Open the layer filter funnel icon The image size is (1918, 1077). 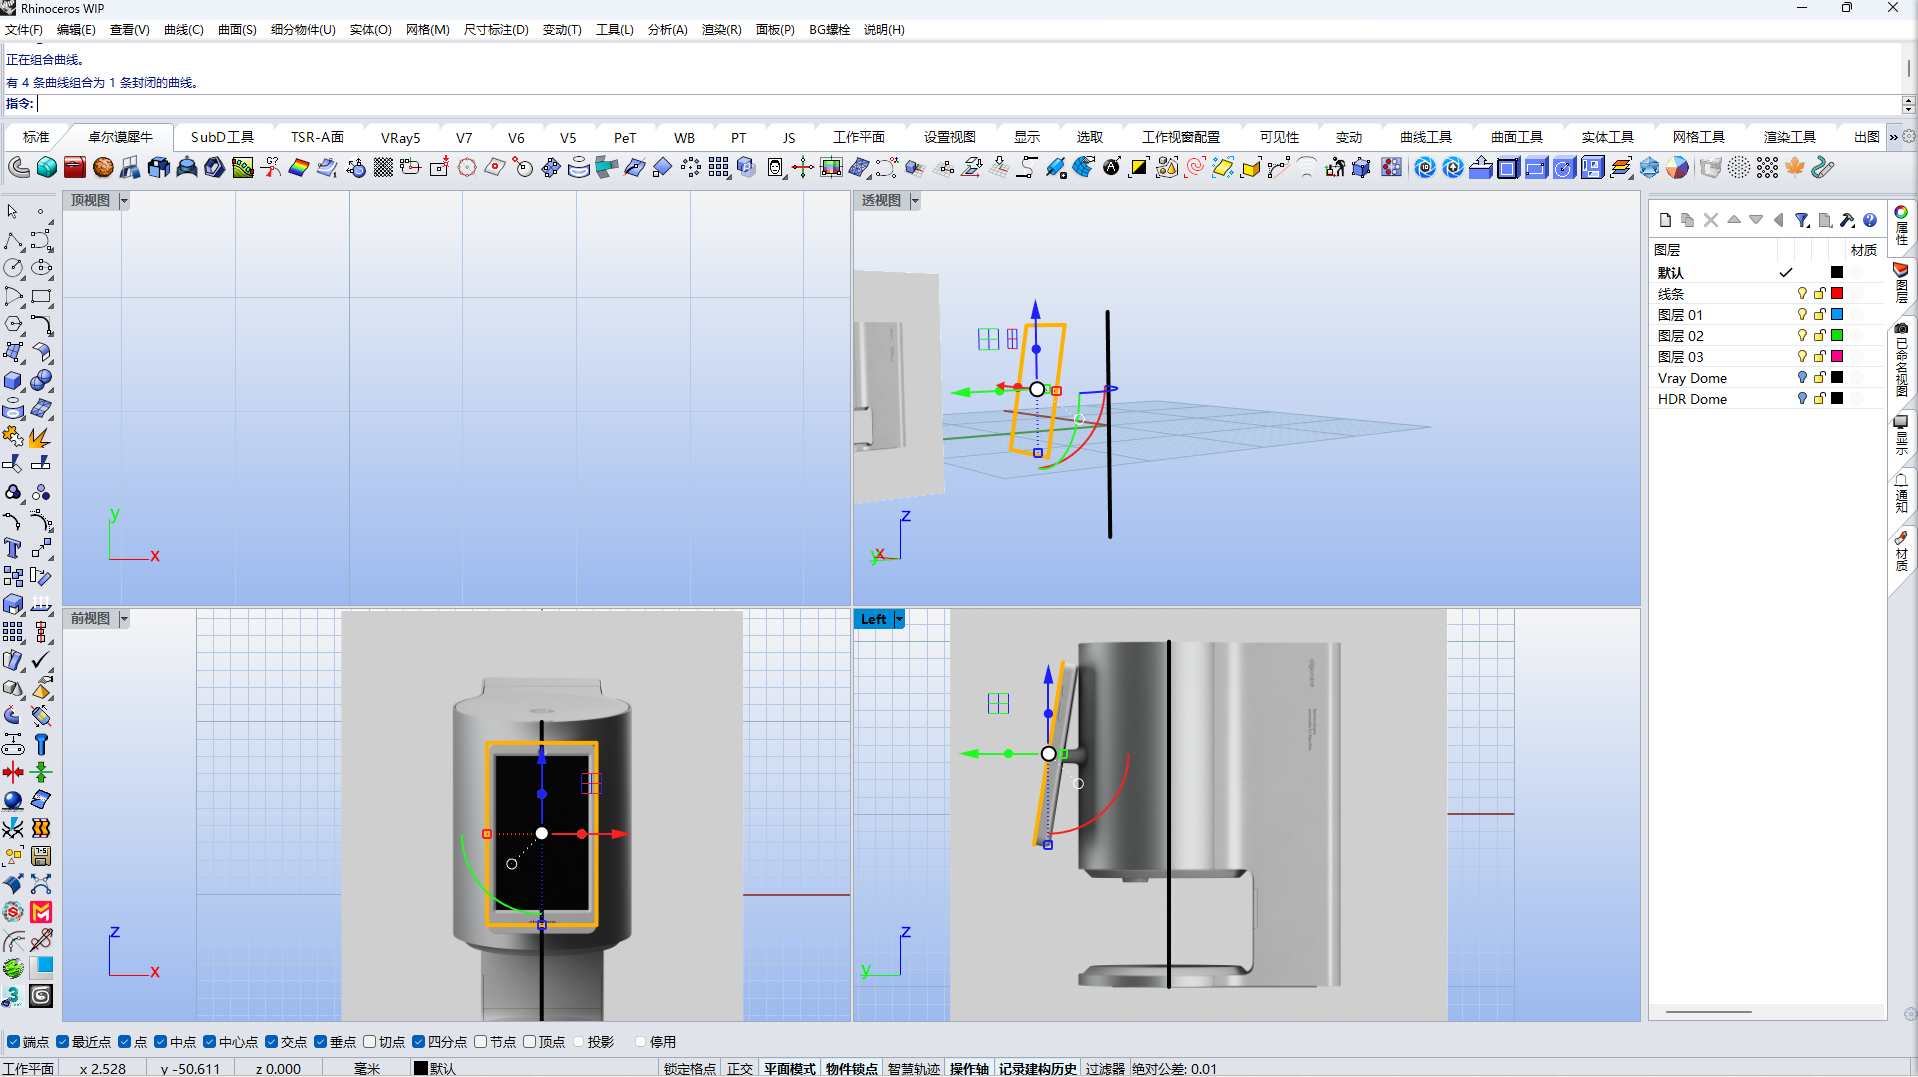[x=1801, y=220]
